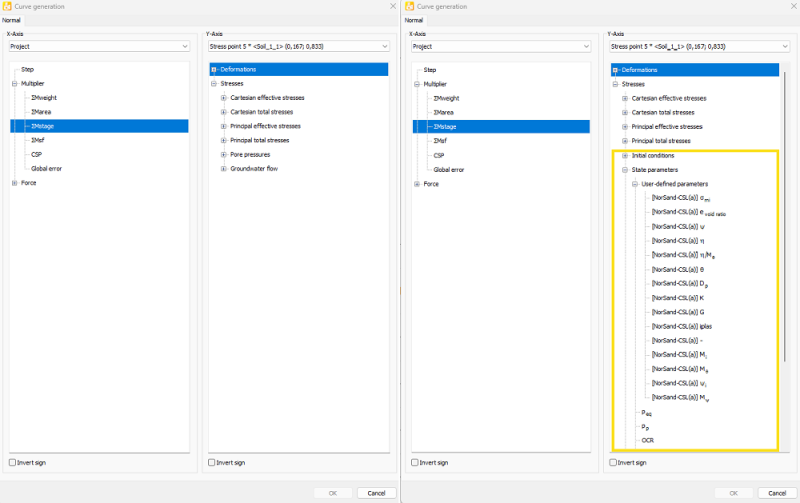Open the Project dropdown in the left dialog
The image size is (800, 503).
point(185,46)
